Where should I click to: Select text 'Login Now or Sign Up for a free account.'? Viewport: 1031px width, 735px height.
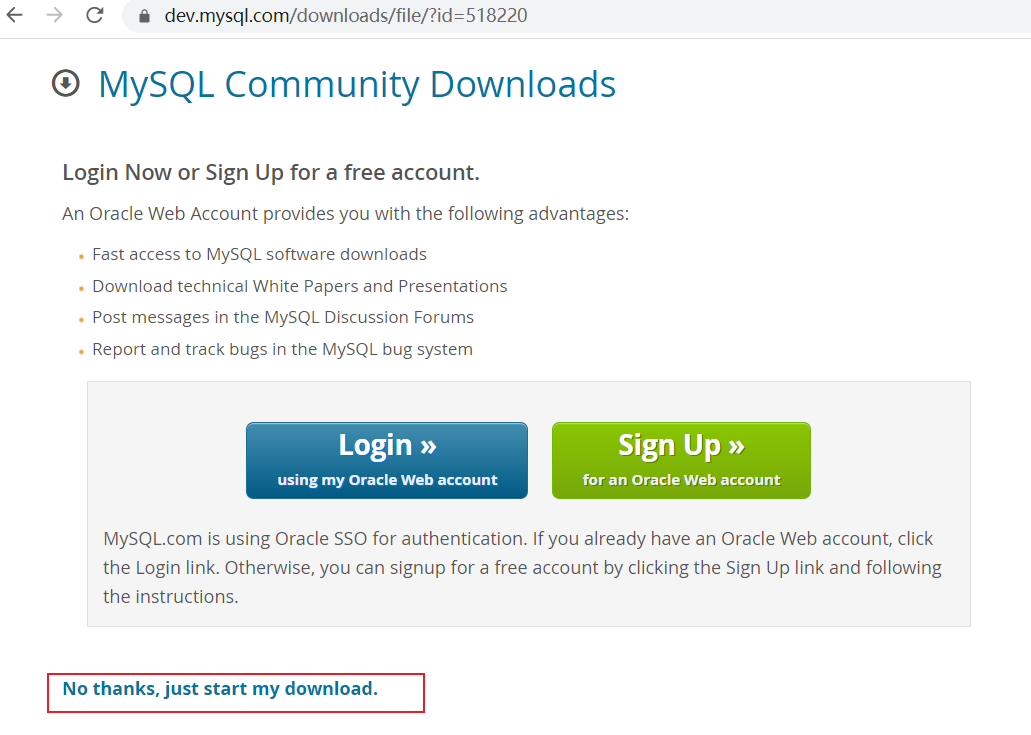(271, 172)
